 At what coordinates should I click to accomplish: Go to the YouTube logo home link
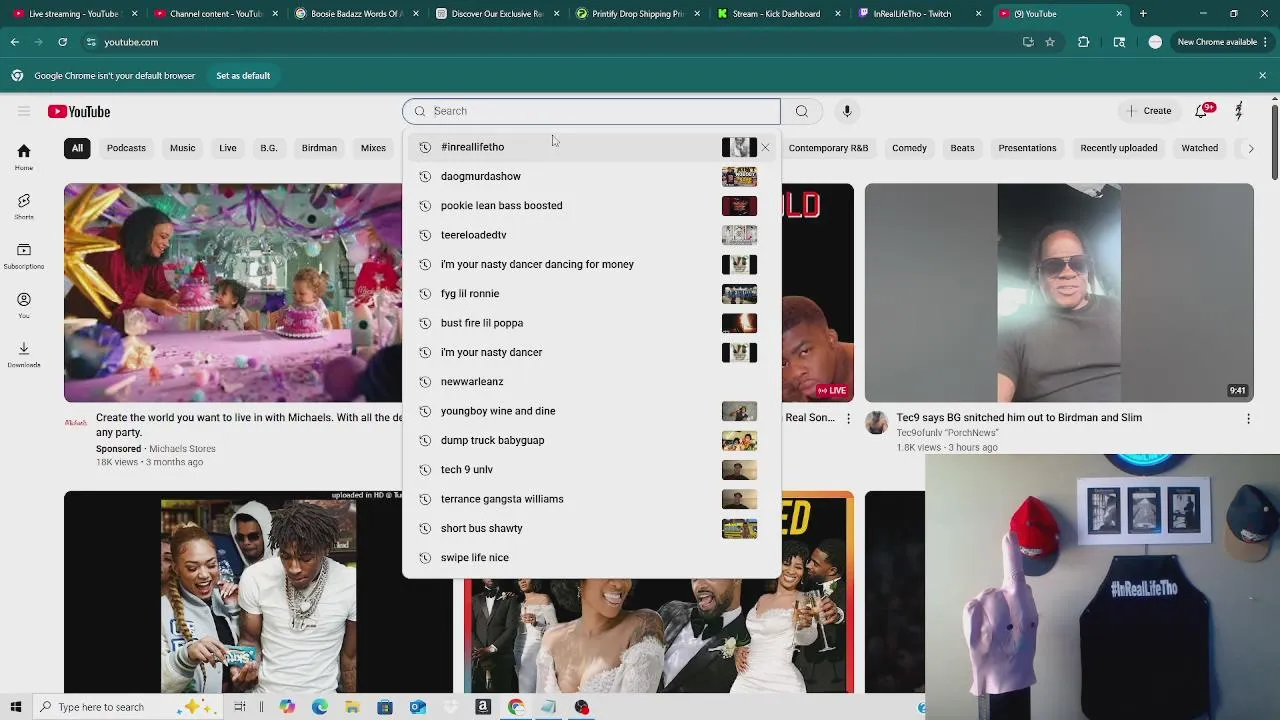pos(79,111)
